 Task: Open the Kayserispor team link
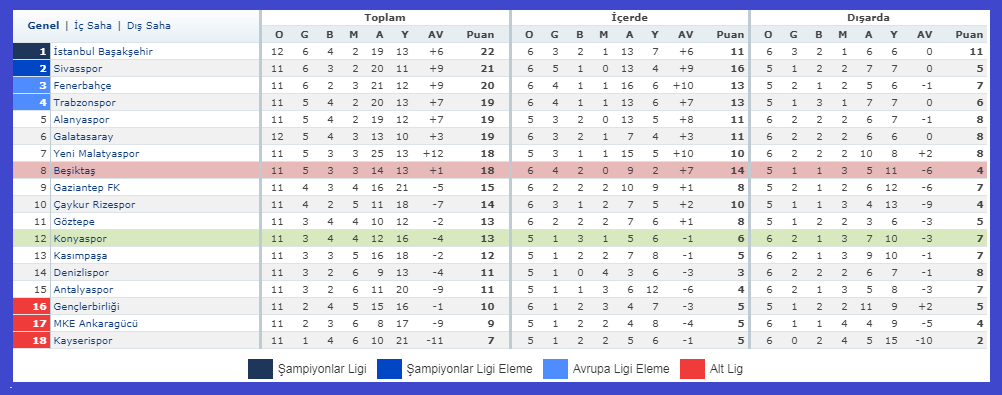(x=83, y=341)
